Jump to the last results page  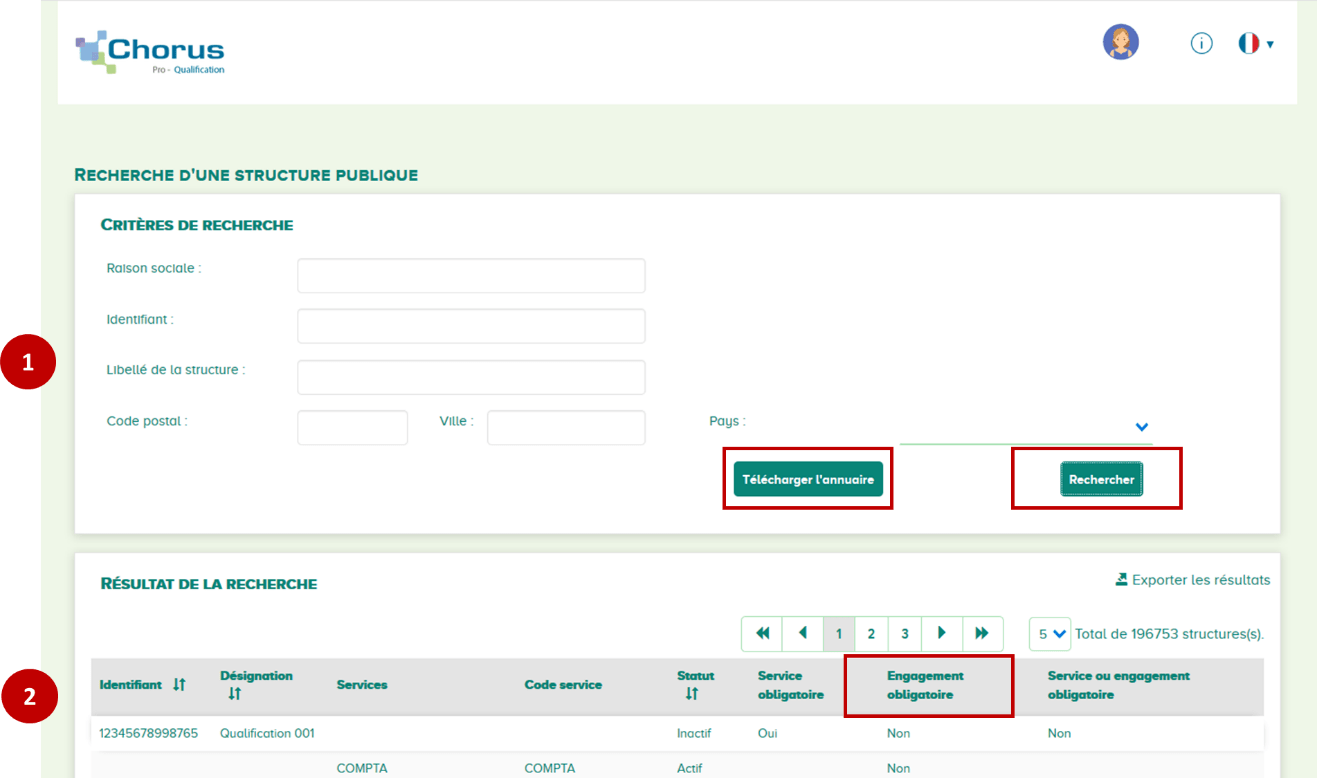tap(981, 633)
